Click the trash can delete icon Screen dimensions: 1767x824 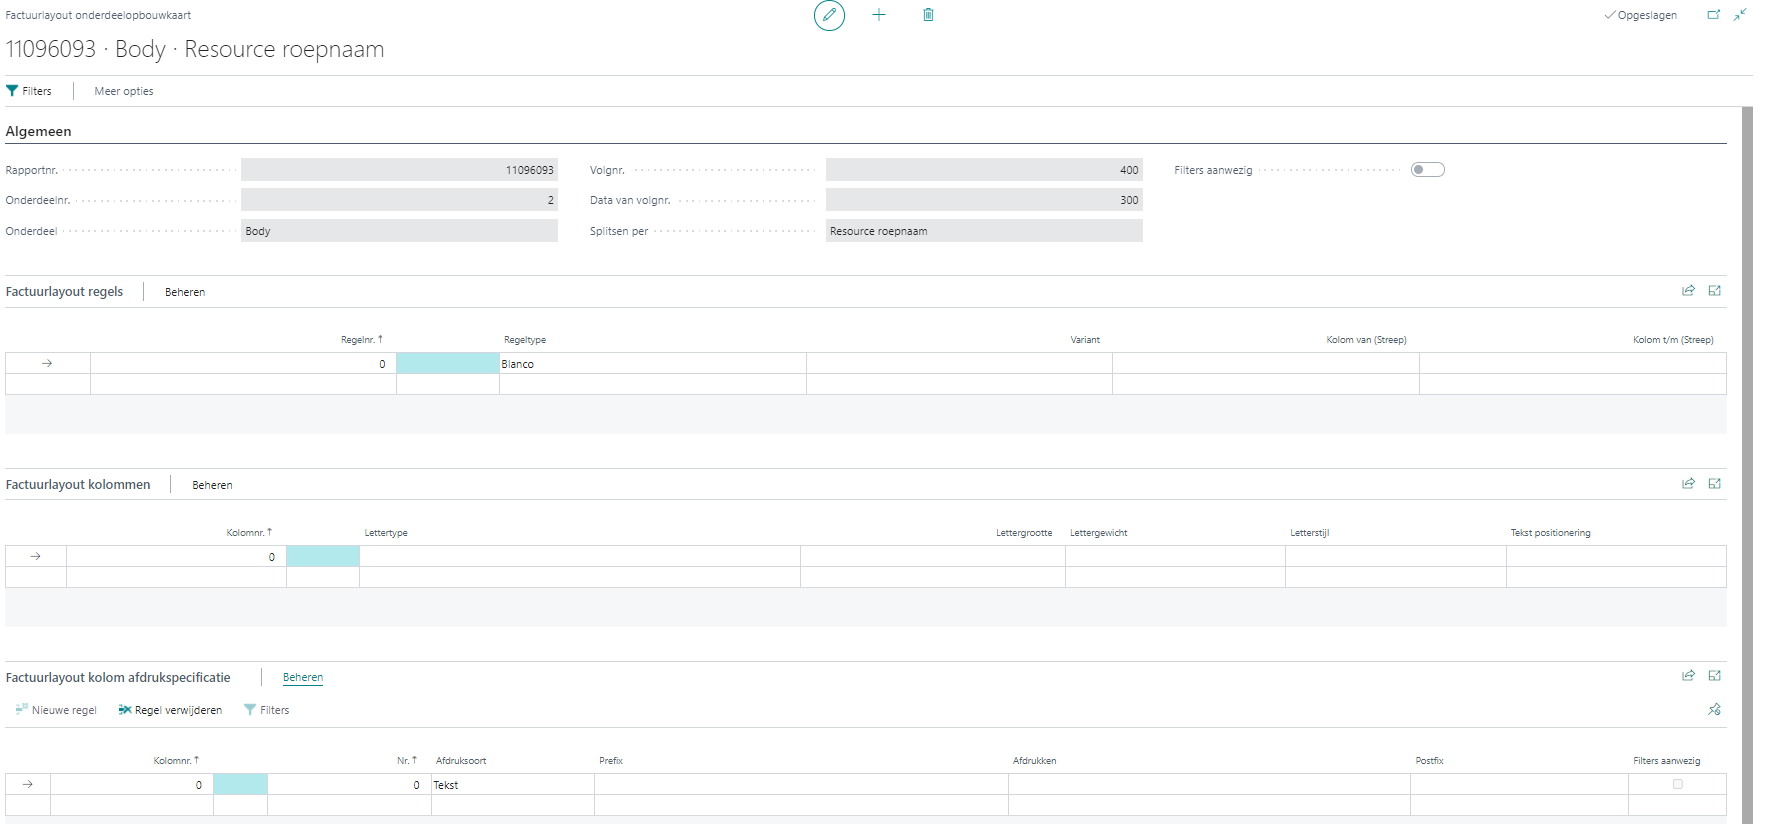(x=928, y=15)
